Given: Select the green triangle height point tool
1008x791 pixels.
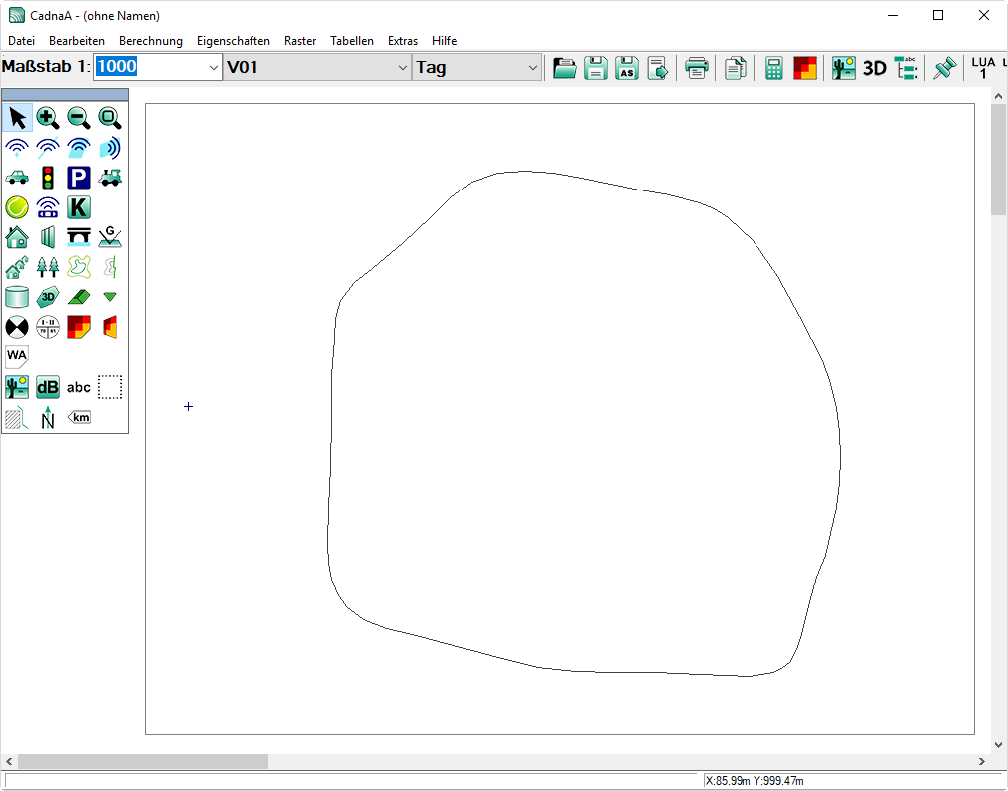Looking at the screenshot, I should click(x=110, y=297).
